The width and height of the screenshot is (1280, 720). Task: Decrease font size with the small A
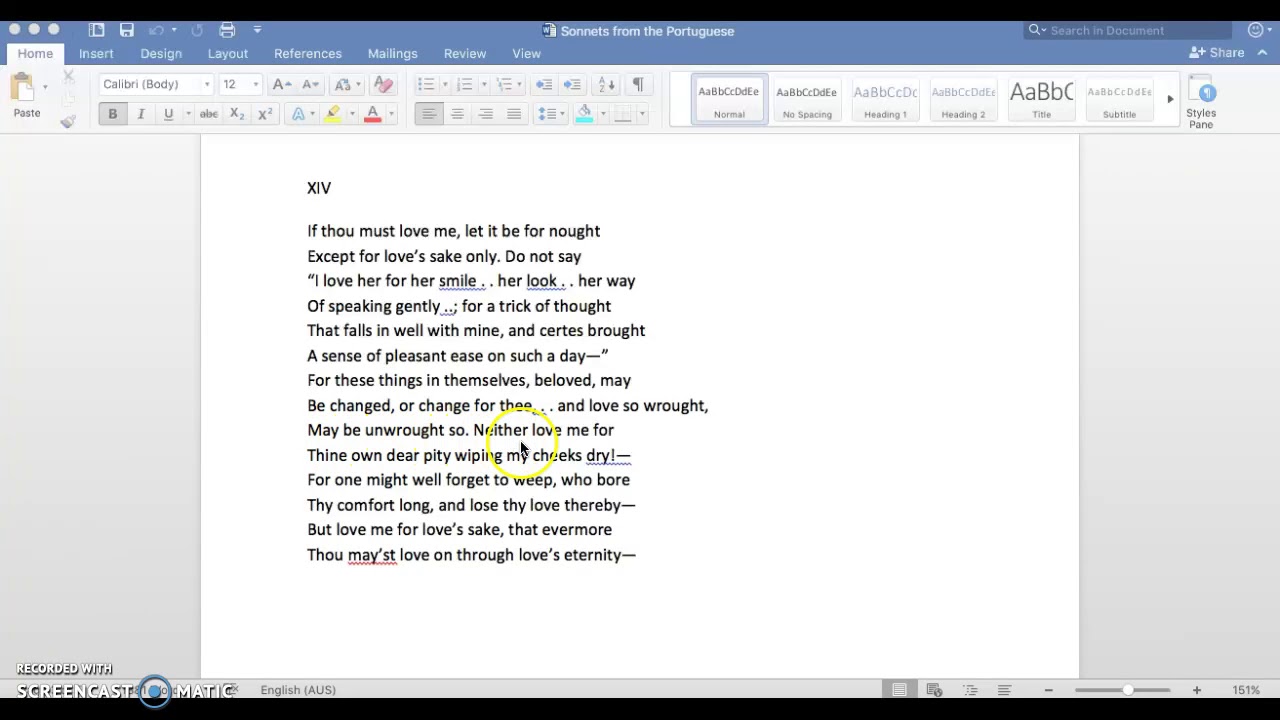(310, 84)
